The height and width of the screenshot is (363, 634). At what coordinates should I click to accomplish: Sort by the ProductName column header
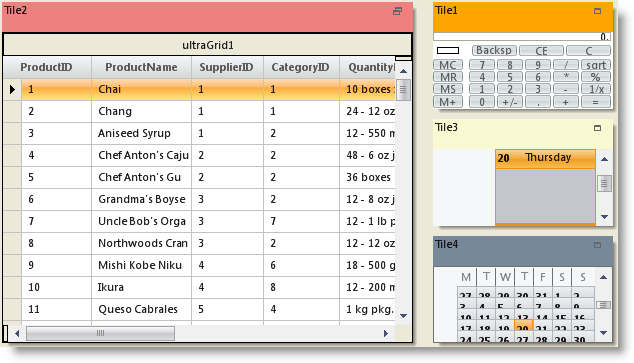tap(142, 67)
